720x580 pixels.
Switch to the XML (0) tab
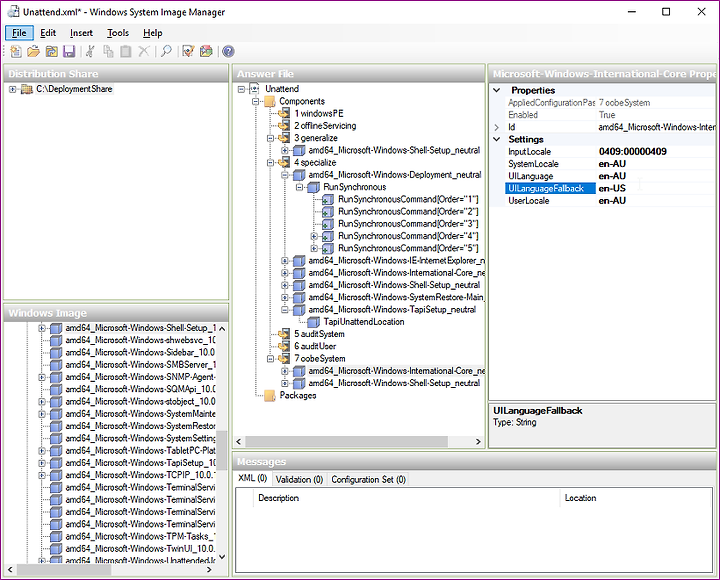253,479
